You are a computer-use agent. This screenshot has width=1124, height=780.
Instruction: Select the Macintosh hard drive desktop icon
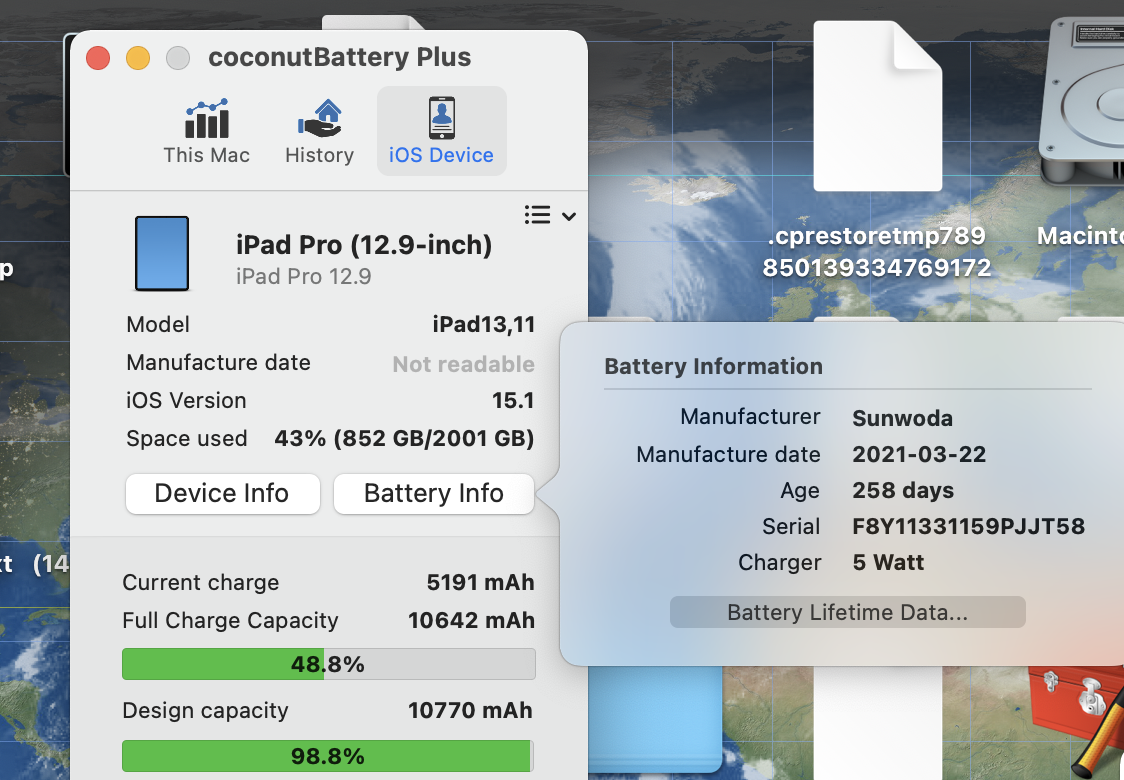coord(1082,100)
